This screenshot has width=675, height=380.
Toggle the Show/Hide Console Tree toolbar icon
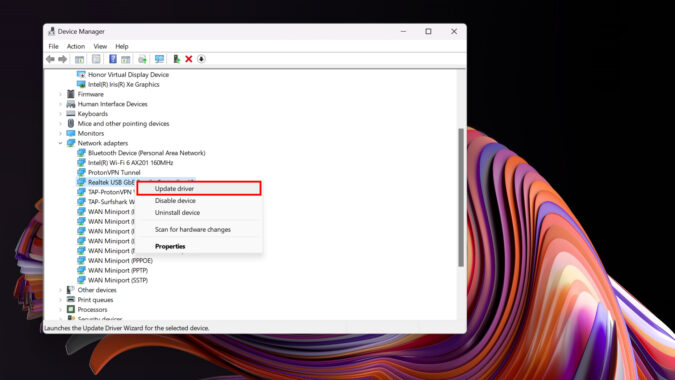click(x=79, y=59)
